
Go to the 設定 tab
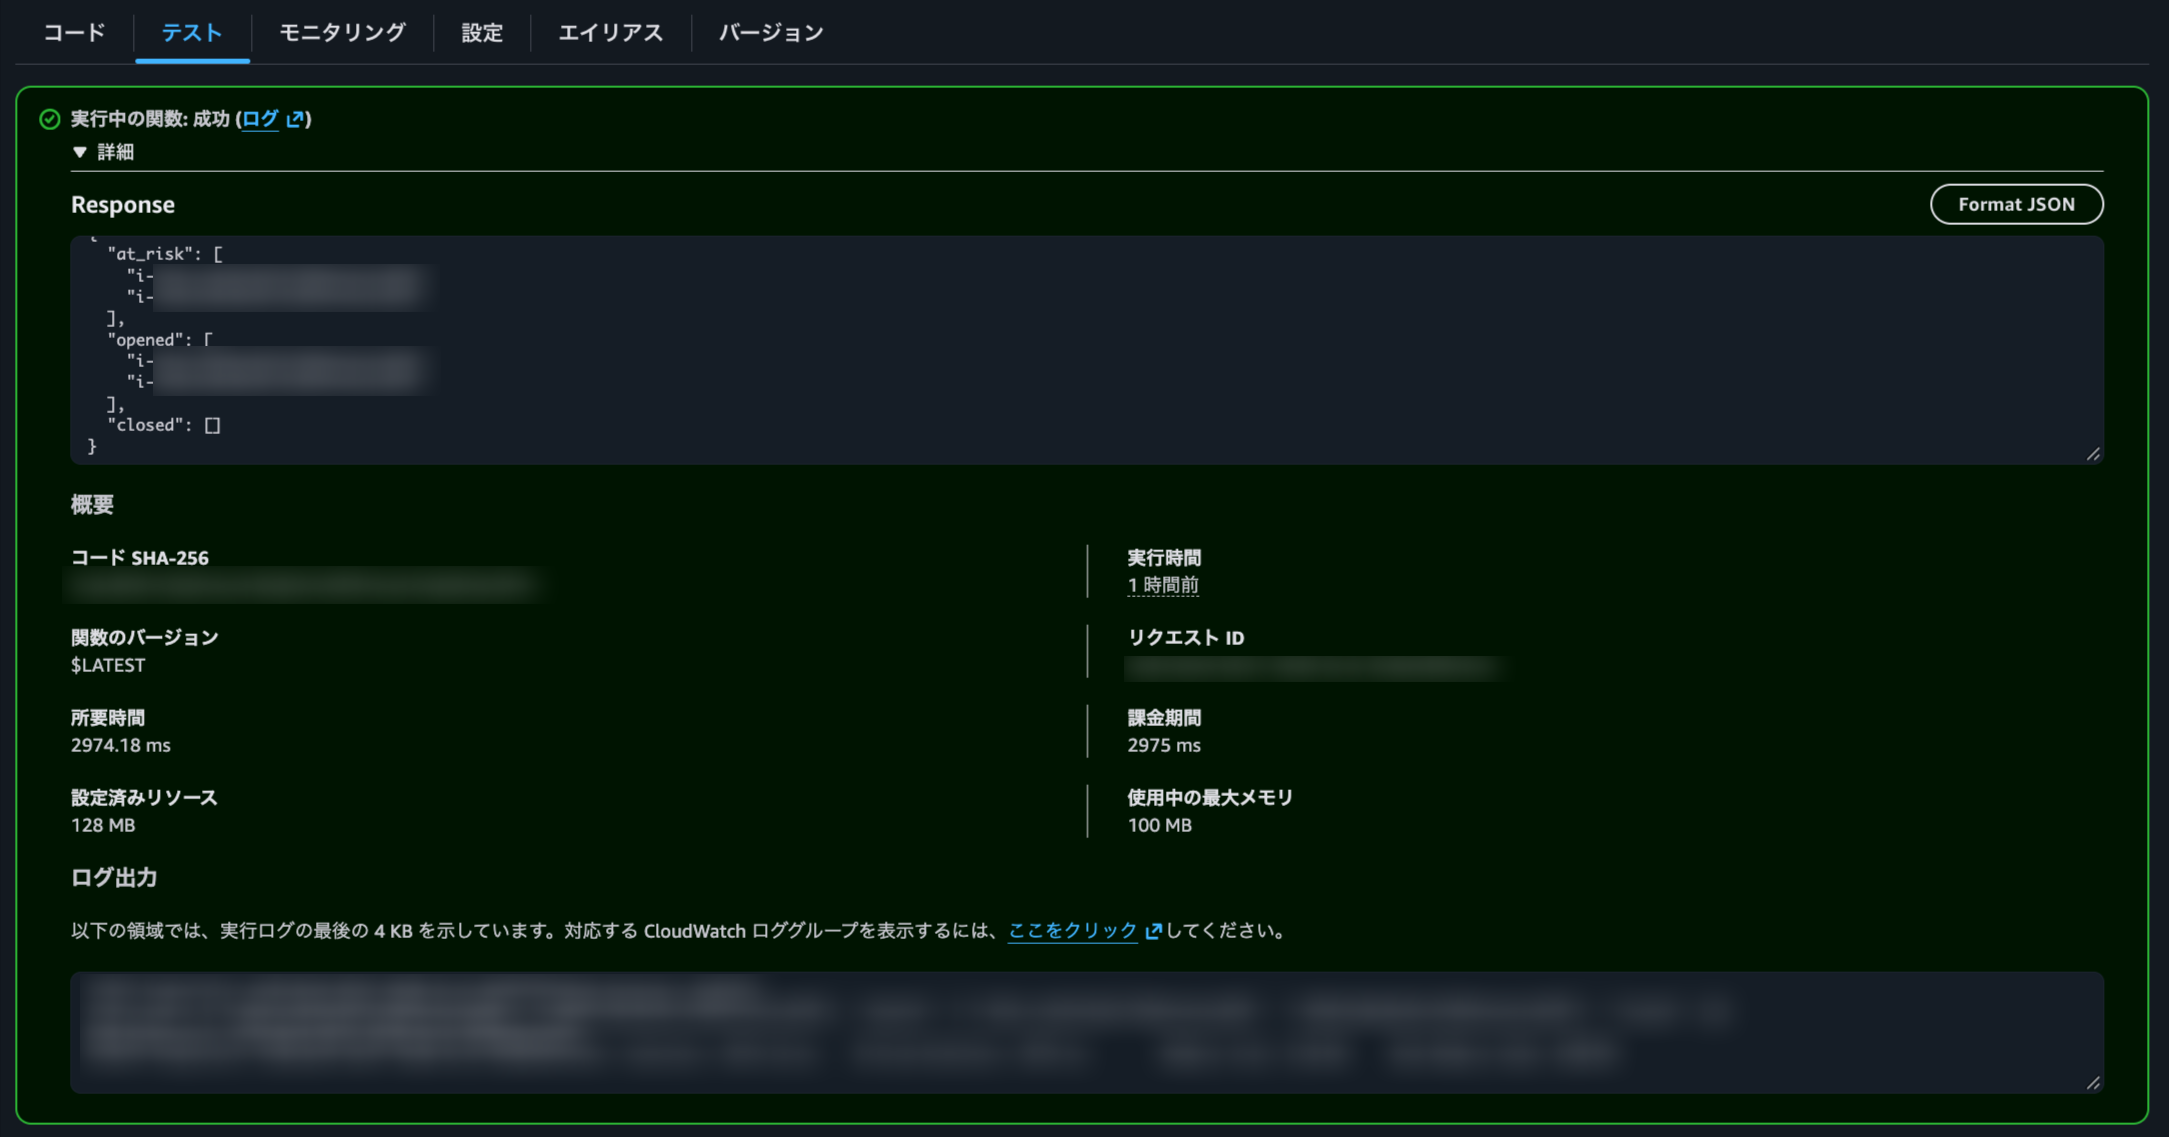pyautogui.click(x=482, y=32)
